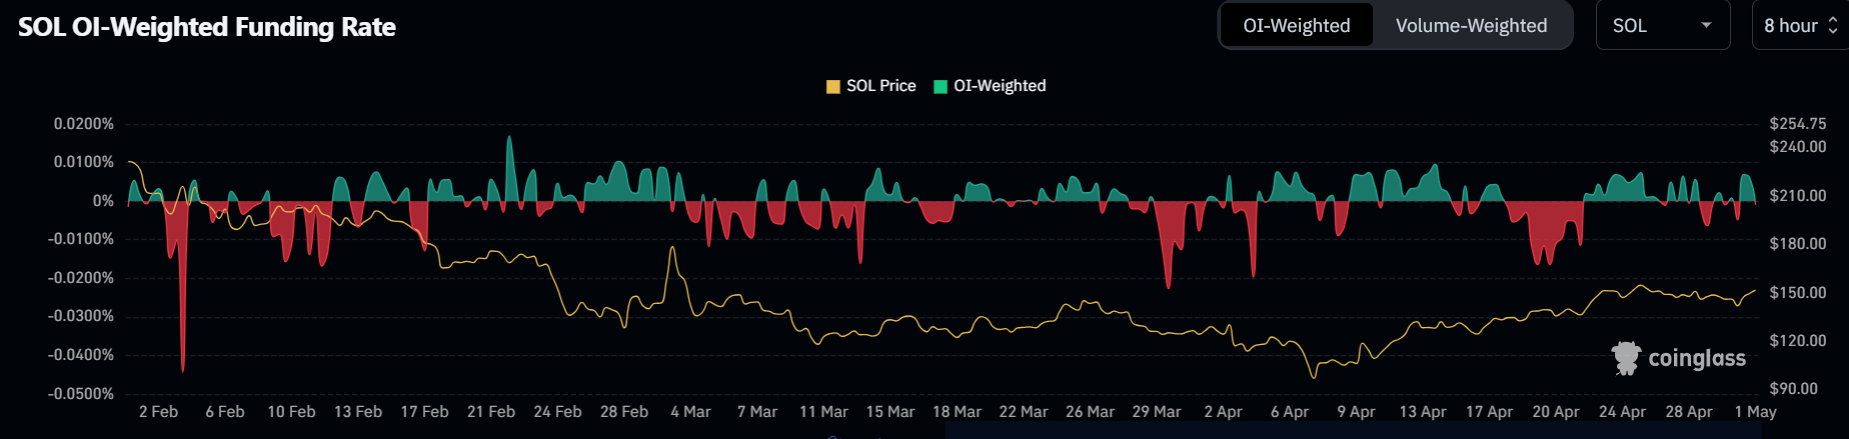The height and width of the screenshot is (439, 1849).
Task: Click the 1 May date label
Action: [1755, 412]
